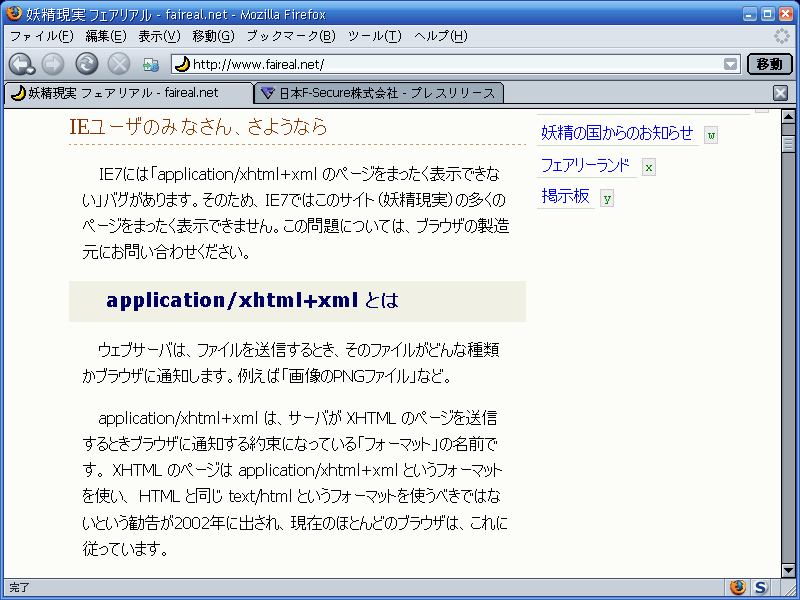Open the ブックマーク(B) menu
The width and height of the screenshot is (800, 600).
291,36
